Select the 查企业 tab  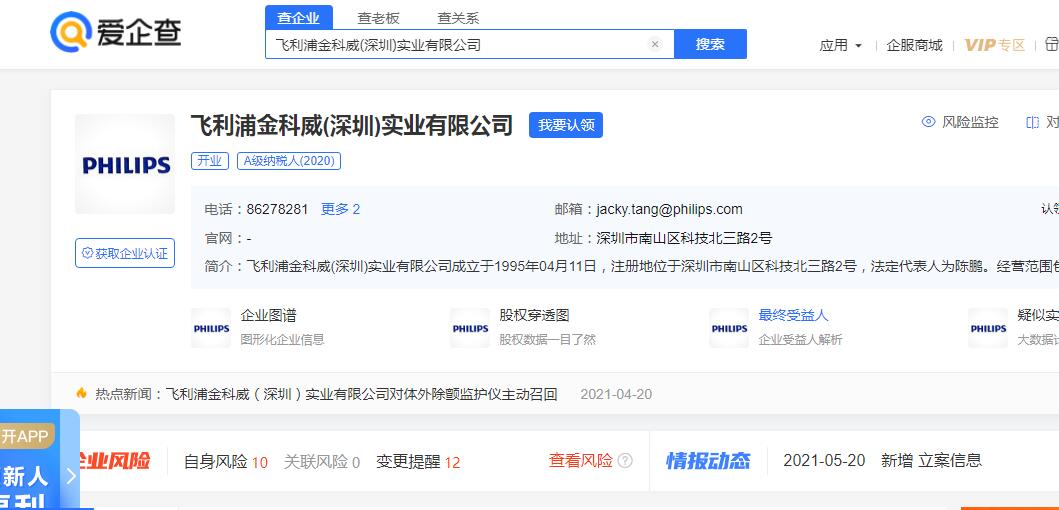pos(298,18)
